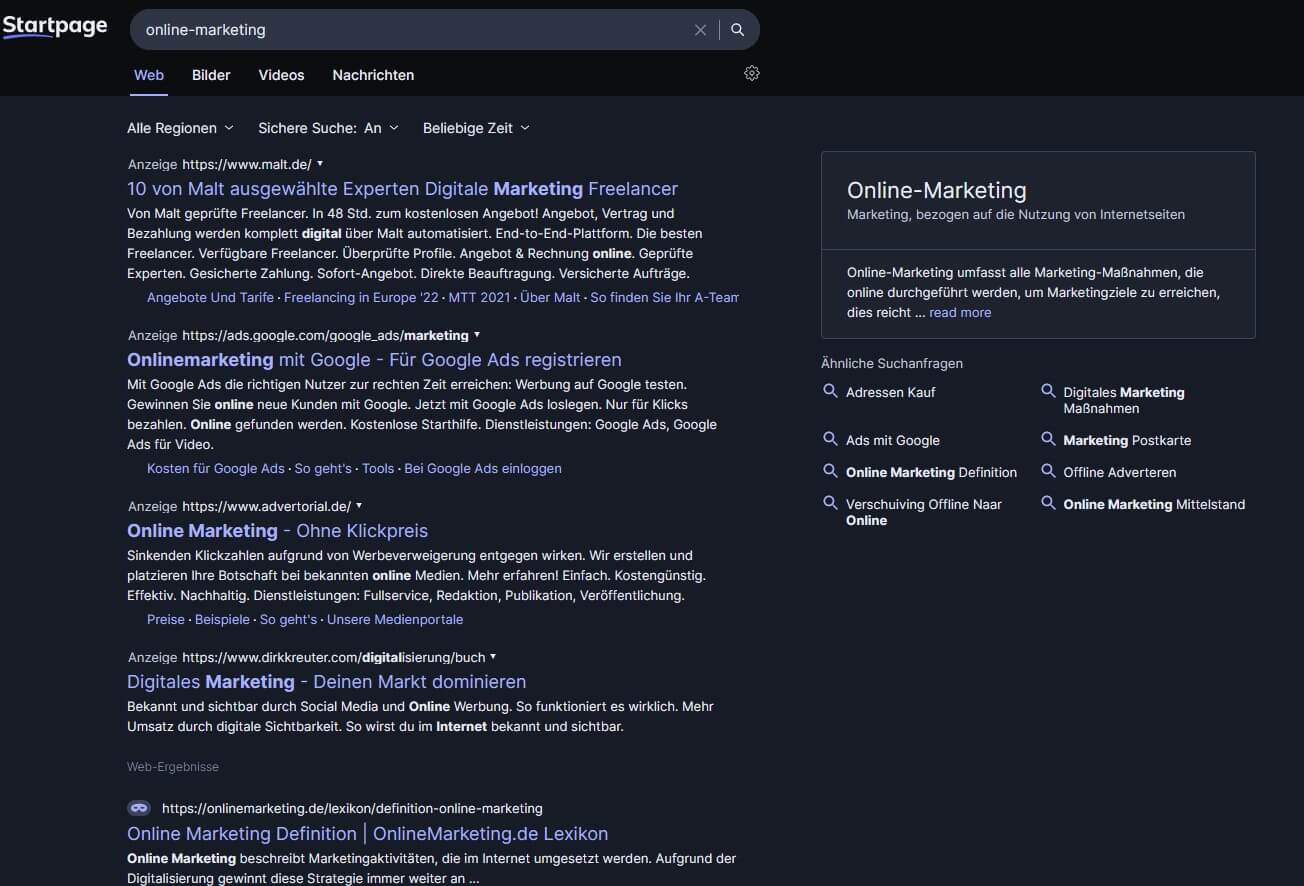Clear the search query with the X icon
The height and width of the screenshot is (886, 1304).
tap(700, 30)
